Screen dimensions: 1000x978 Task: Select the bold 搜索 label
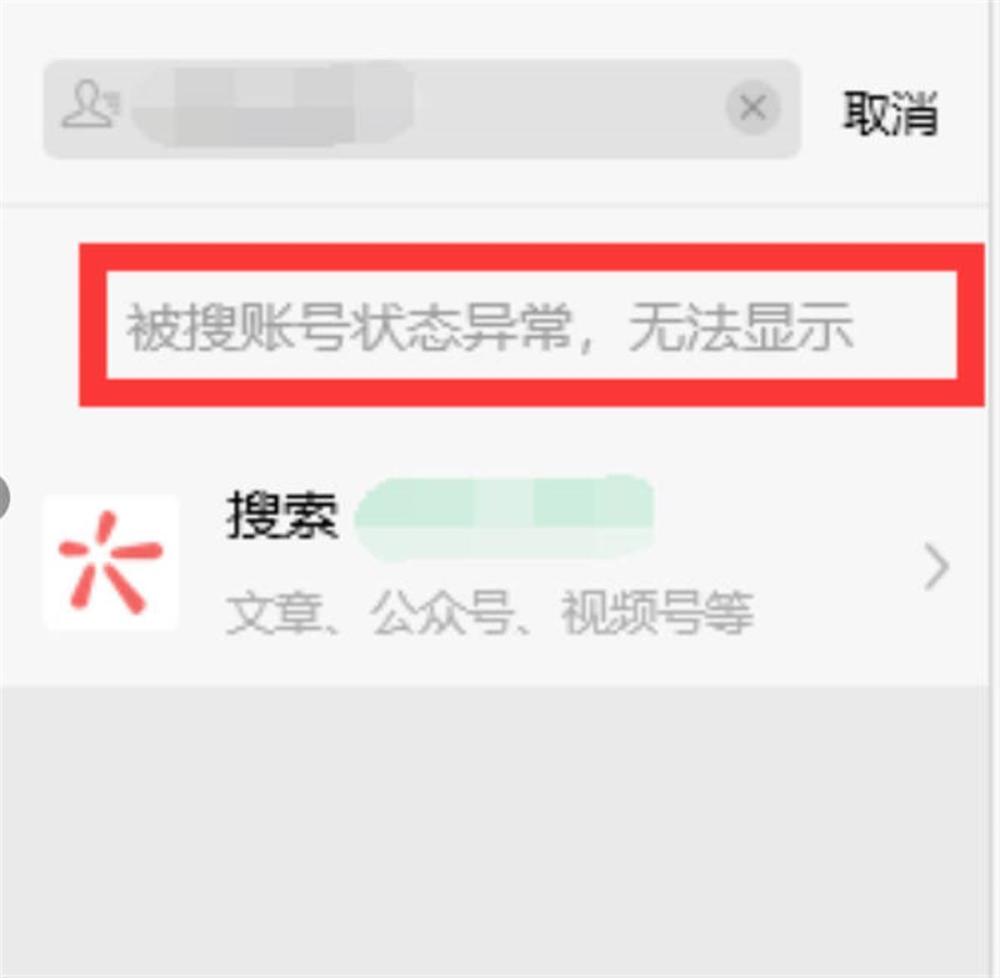pyautogui.click(x=282, y=516)
